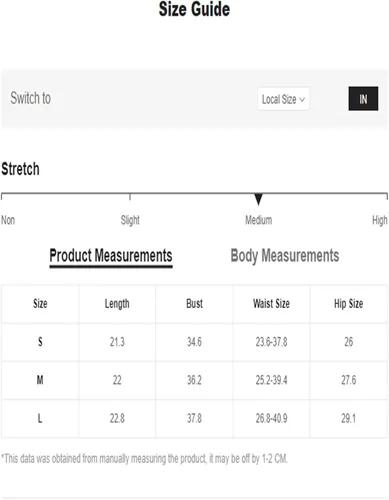Click the Medium stretch marker triangle
This screenshot has height=500, width=389.
click(258, 199)
